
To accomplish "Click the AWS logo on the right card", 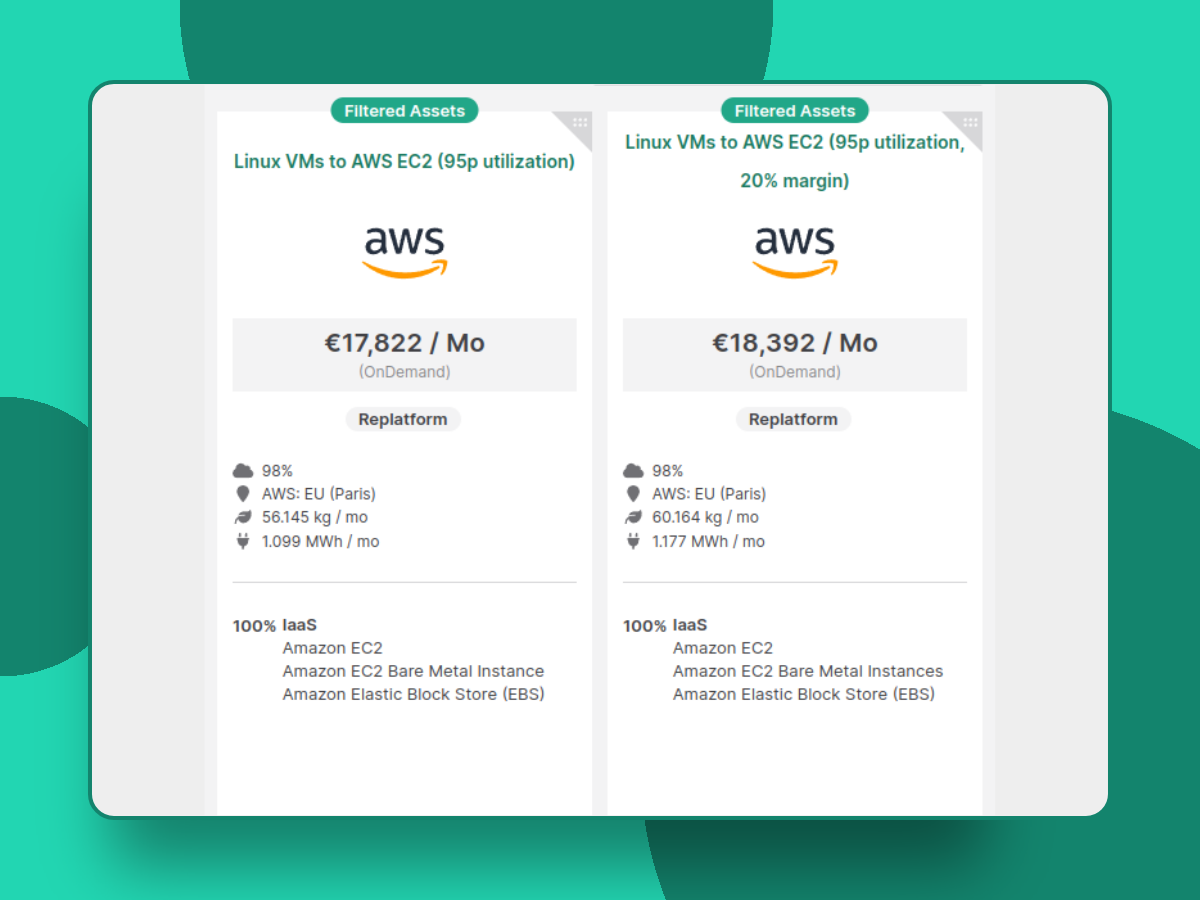I will click(x=794, y=249).
